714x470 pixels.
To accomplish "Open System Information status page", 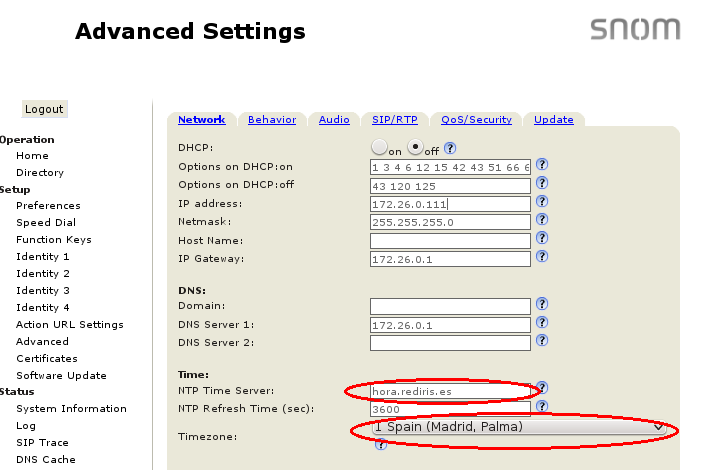I will point(71,409).
